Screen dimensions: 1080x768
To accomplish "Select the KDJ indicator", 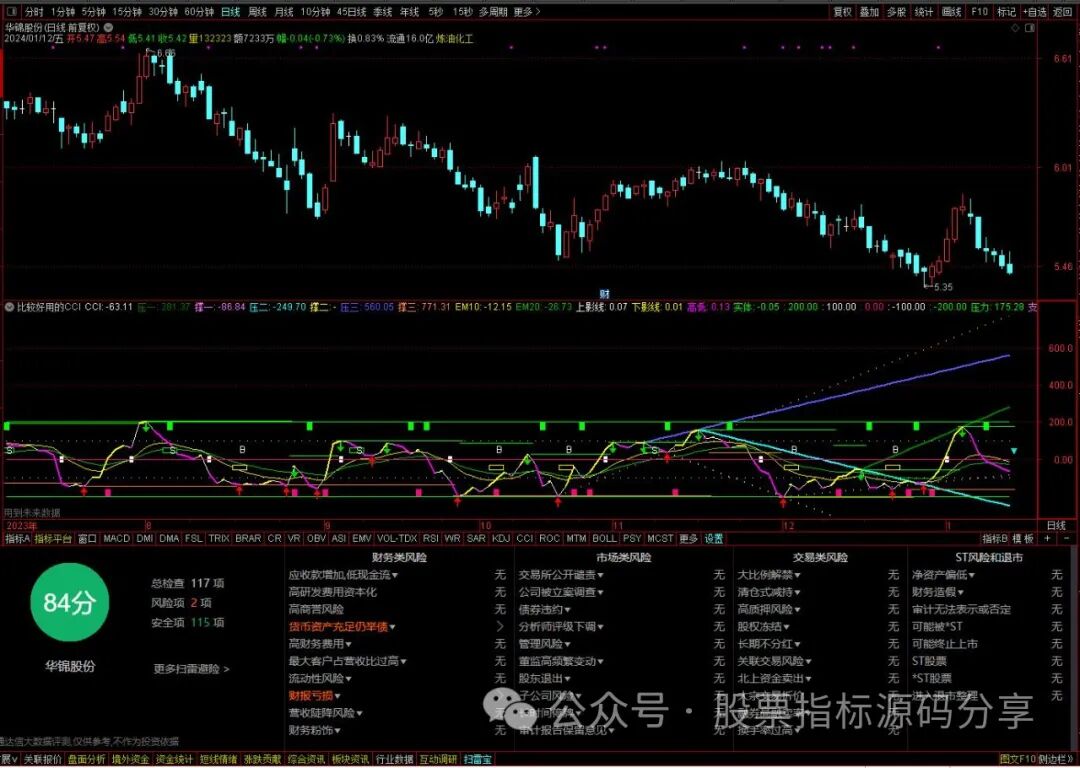I will coord(501,539).
